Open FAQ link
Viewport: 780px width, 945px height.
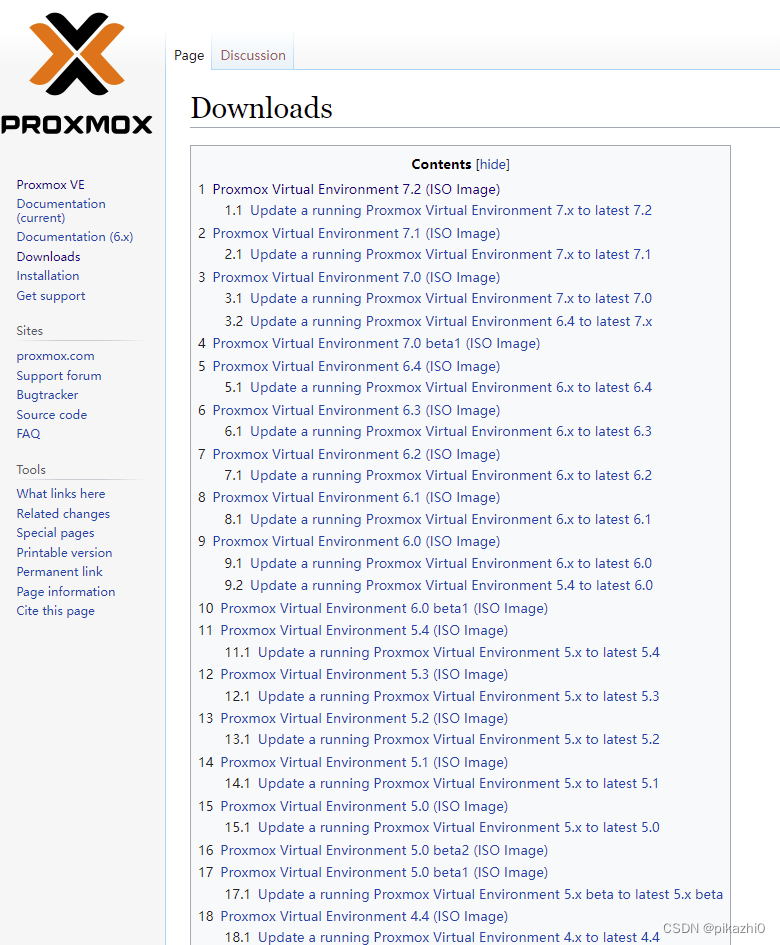click(x=28, y=434)
